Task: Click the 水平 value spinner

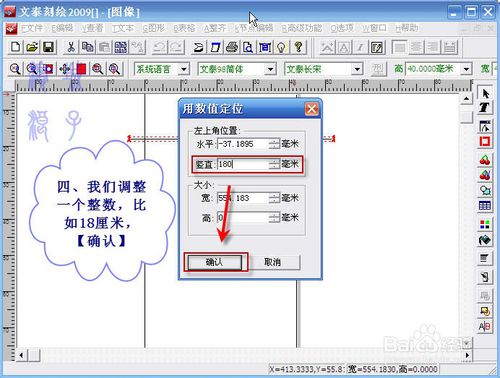Action: click(x=274, y=144)
